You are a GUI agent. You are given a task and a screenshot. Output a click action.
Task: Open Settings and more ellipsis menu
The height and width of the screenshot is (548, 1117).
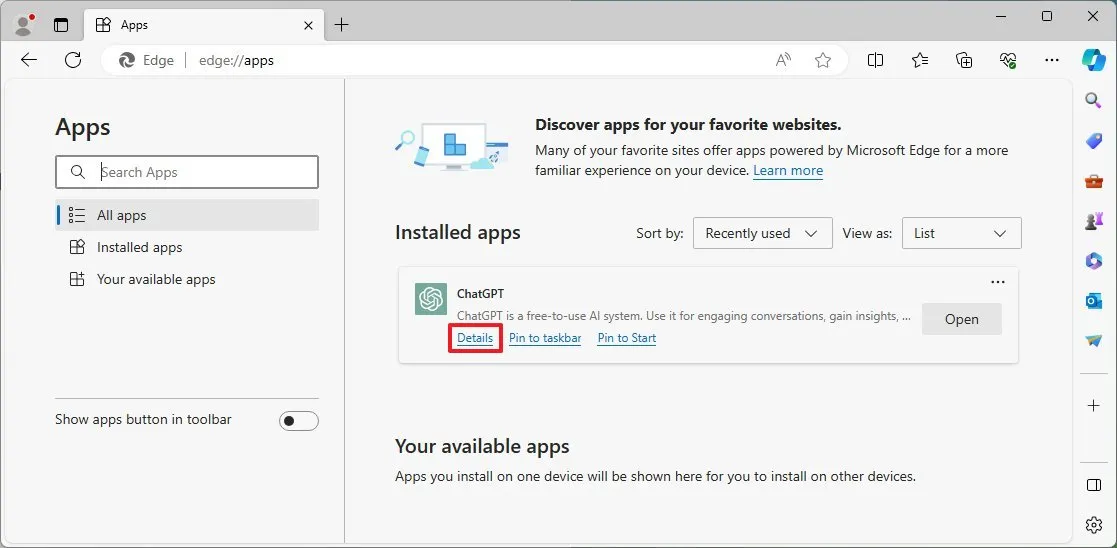point(1052,61)
